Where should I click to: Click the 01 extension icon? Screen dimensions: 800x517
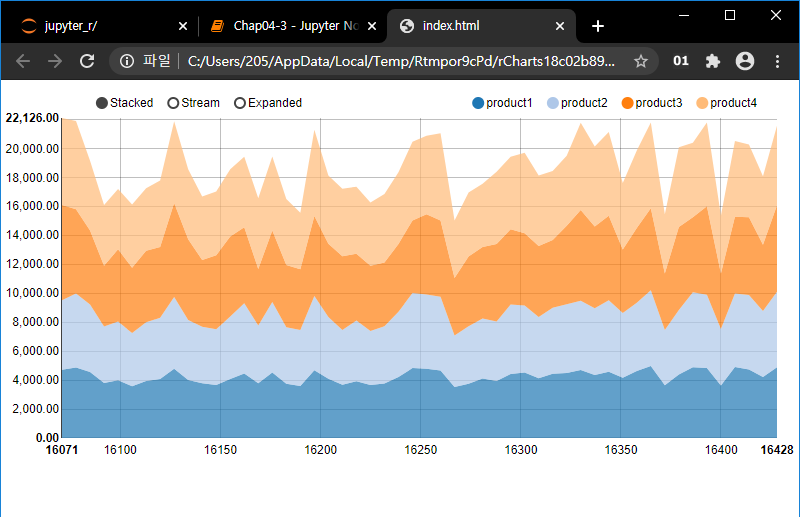click(x=681, y=61)
